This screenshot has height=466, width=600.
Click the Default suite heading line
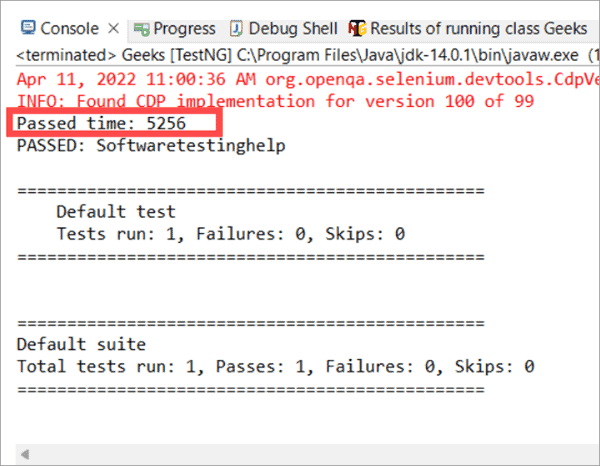81,344
